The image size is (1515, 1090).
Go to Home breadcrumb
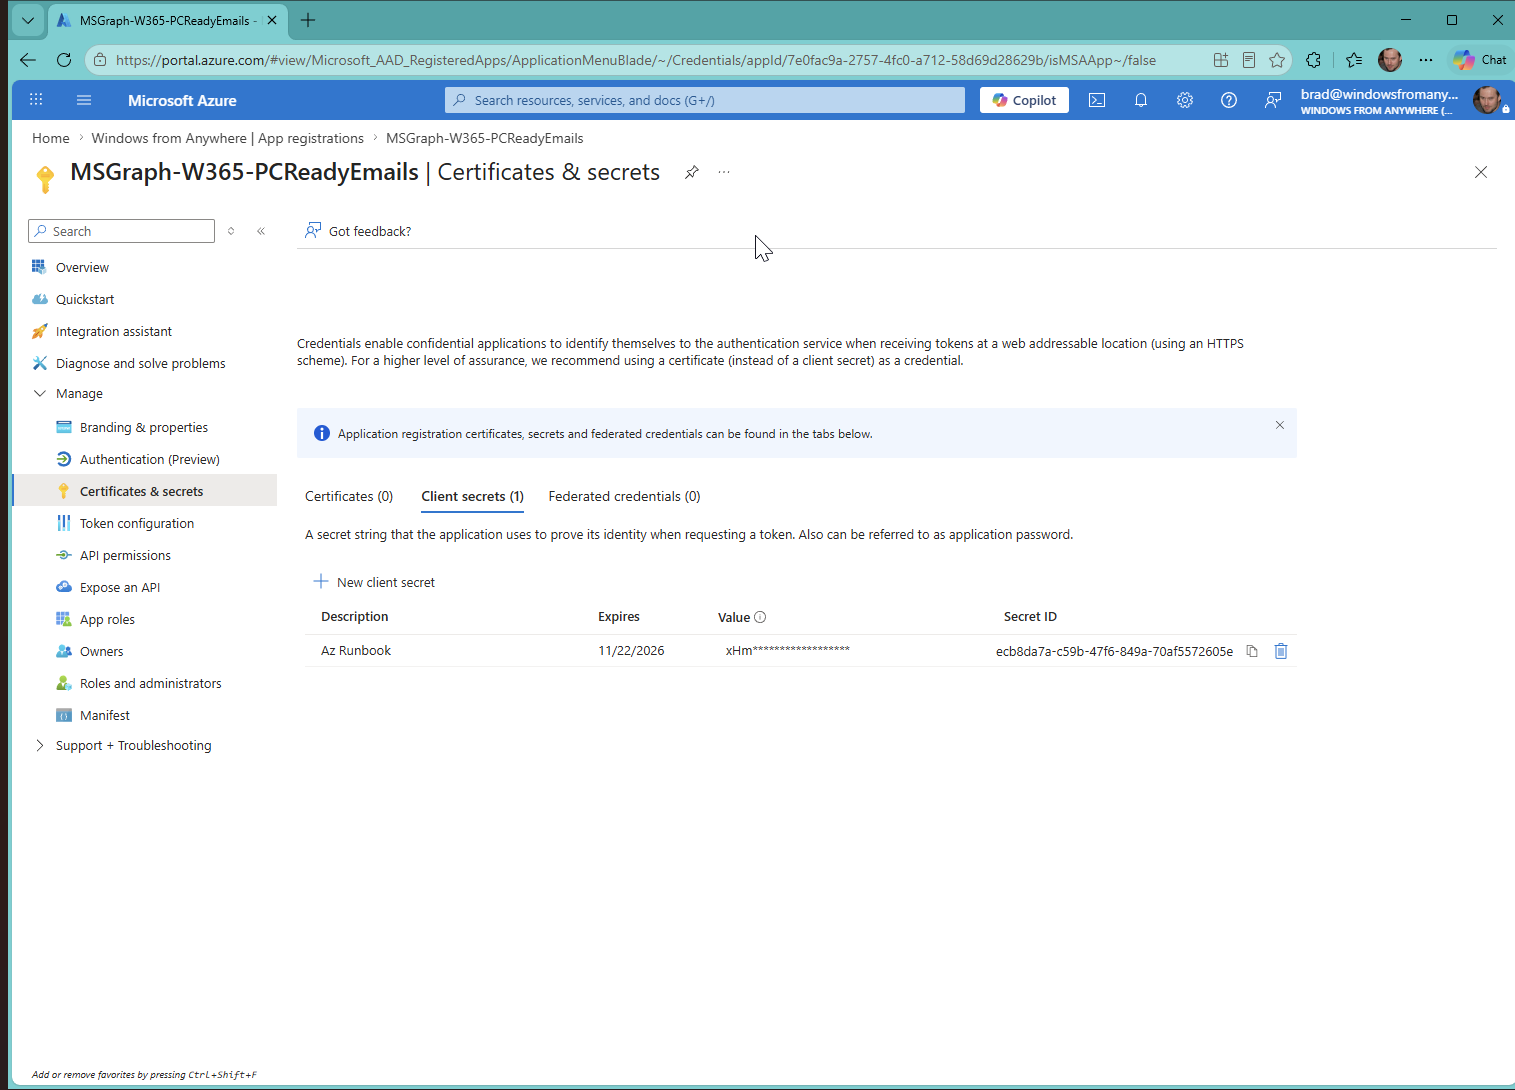point(51,138)
